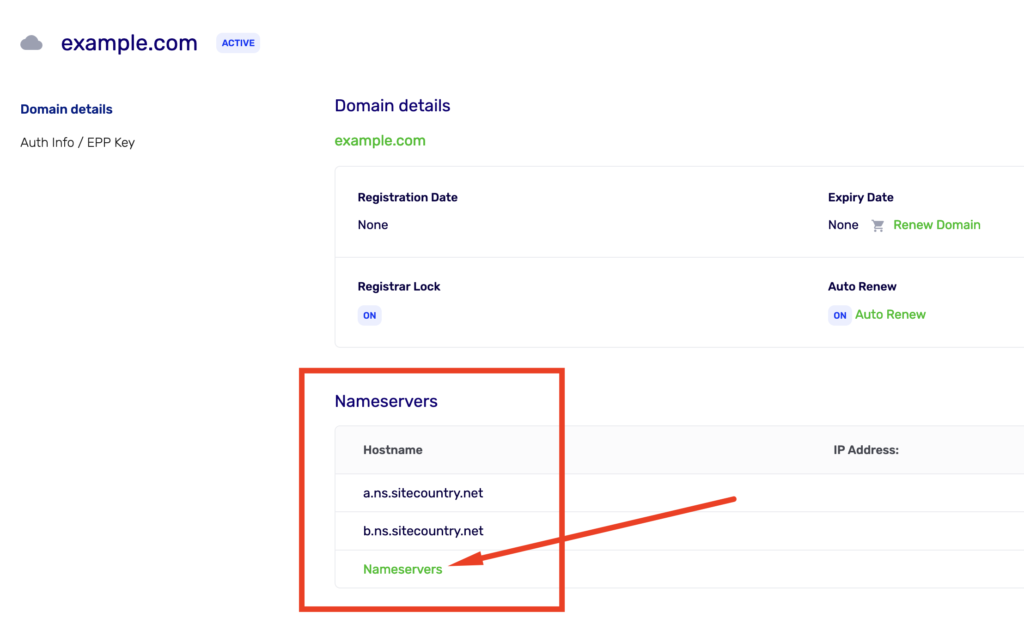
Task: Select the b.ns.sitecountry.net hostname row
Action: (679, 531)
